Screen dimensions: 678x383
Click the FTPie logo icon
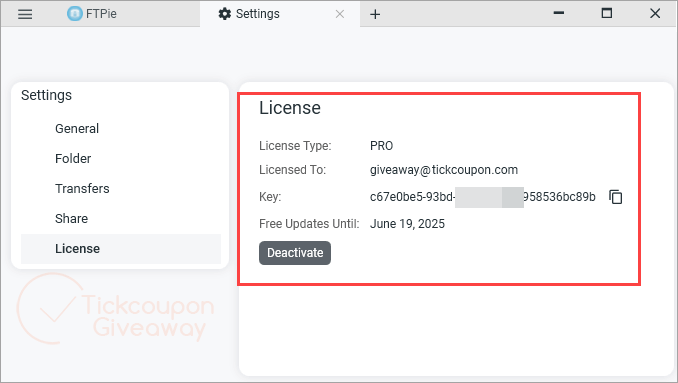pyautogui.click(x=75, y=14)
